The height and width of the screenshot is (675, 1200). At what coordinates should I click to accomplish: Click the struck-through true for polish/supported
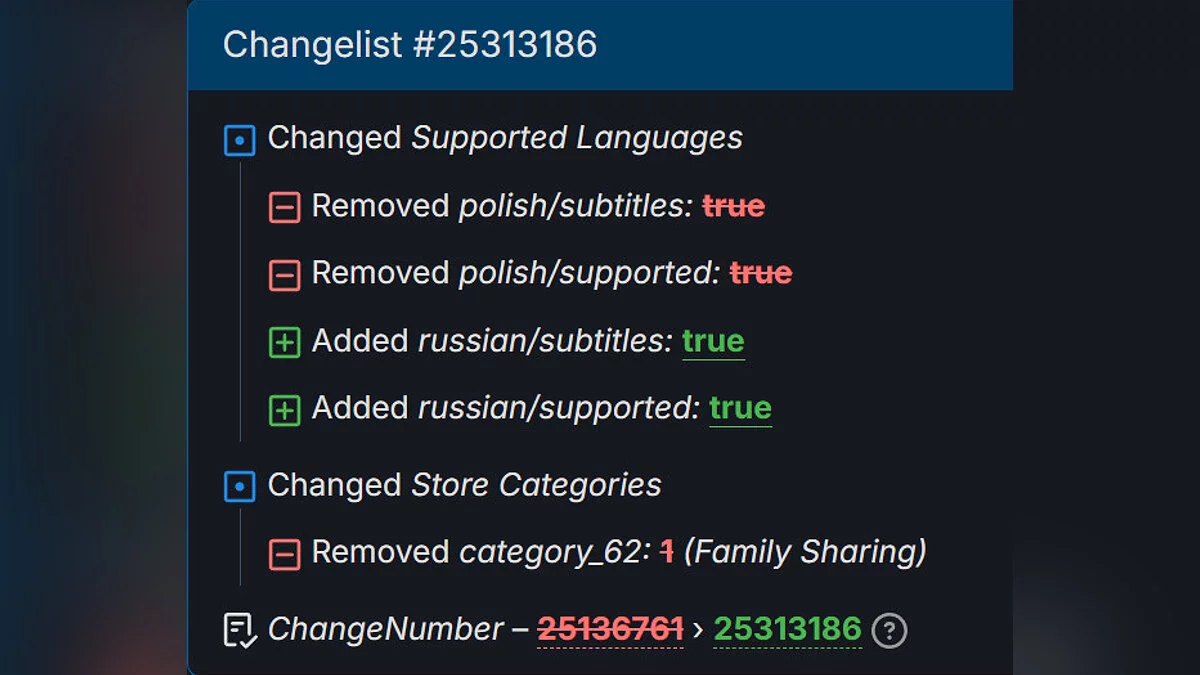tap(761, 273)
